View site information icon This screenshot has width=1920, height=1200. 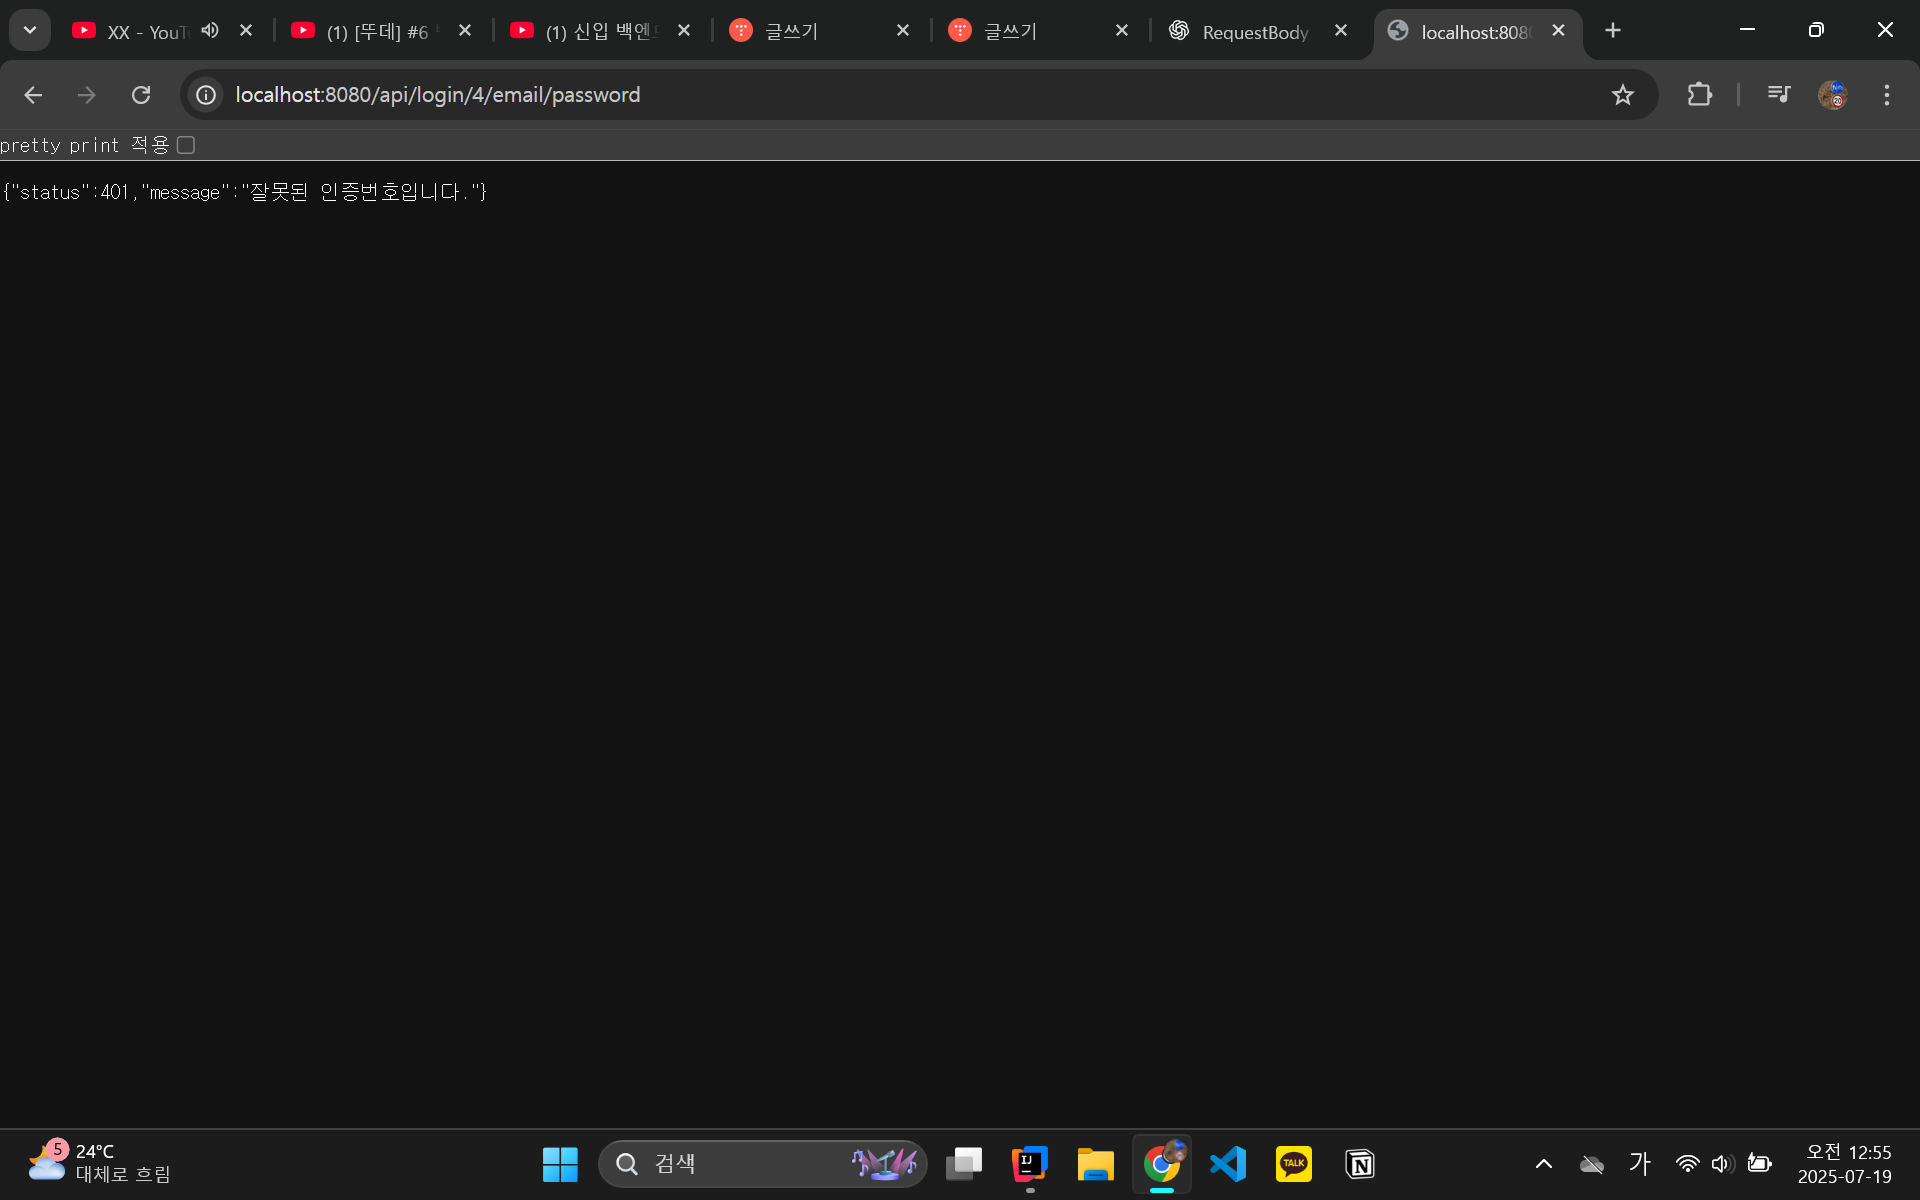(206, 95)
